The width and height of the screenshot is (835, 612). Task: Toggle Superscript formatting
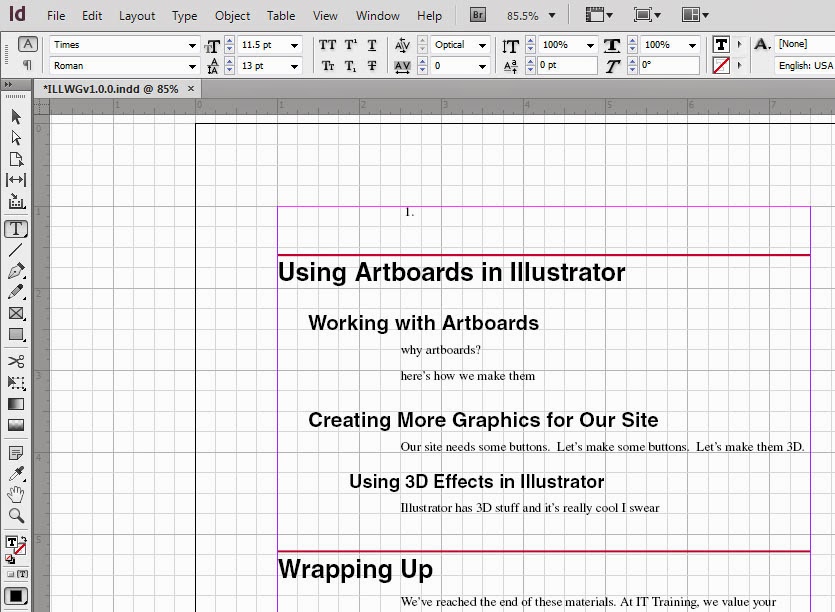350,45
